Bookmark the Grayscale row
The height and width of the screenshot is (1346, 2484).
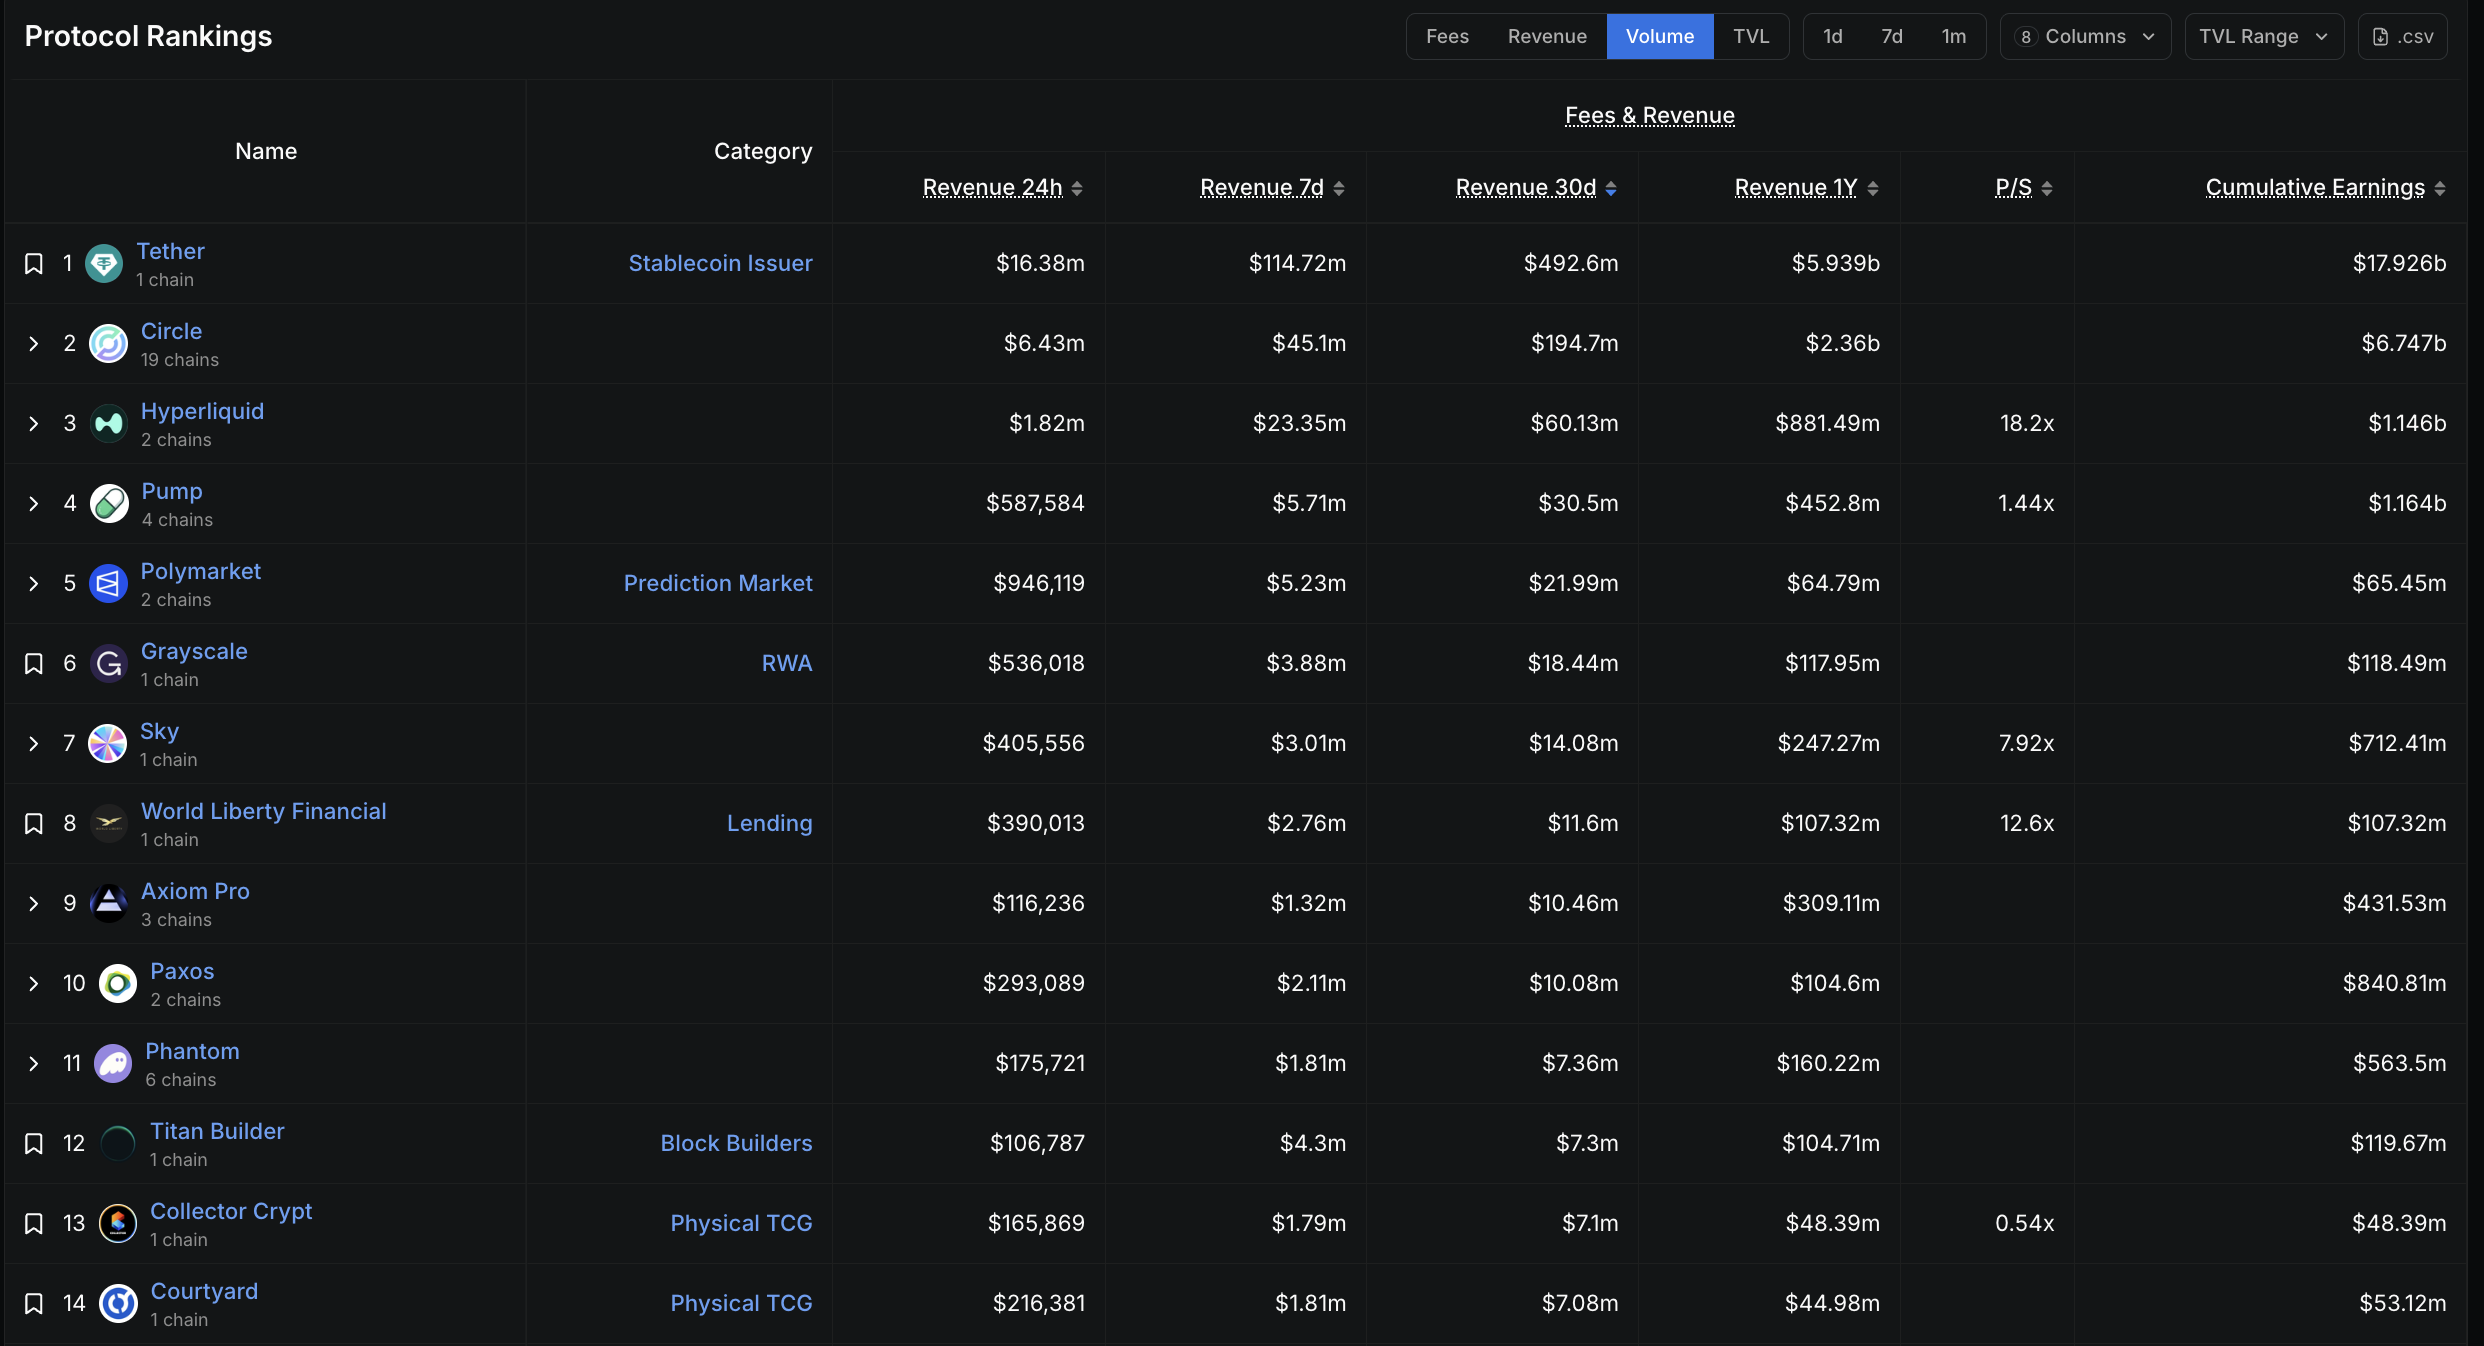click(34, 664)
